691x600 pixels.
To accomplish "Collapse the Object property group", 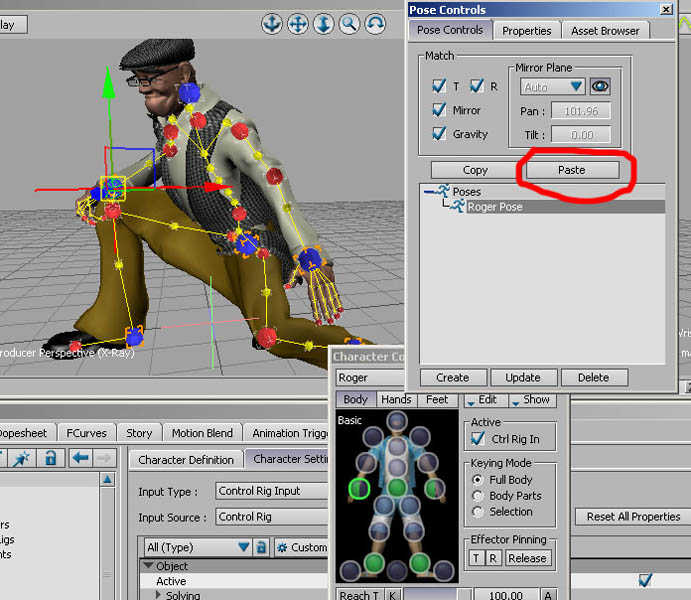I will (148, 566).
